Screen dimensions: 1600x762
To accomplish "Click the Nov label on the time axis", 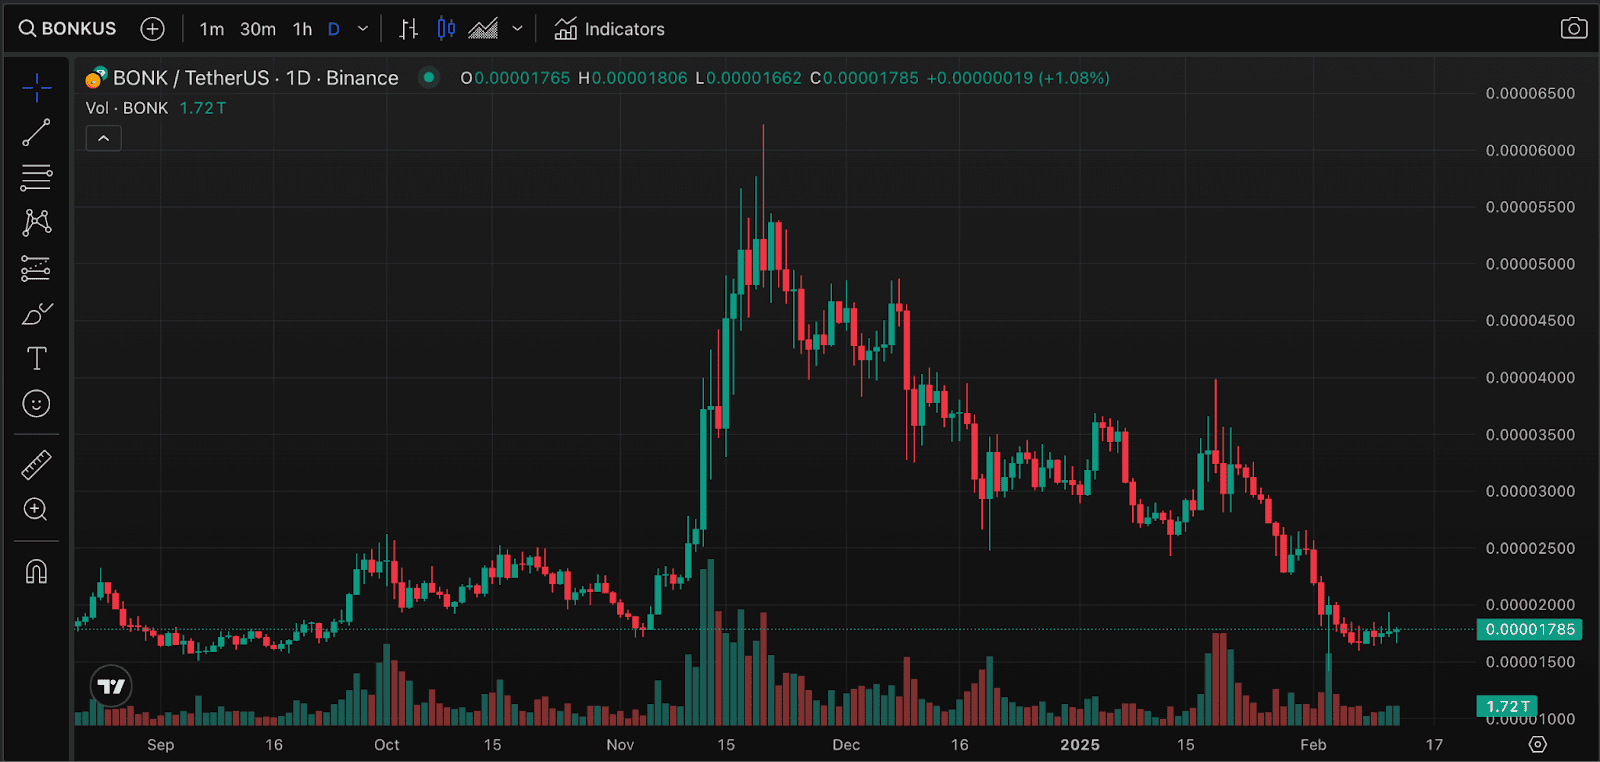I will [620, 745].
